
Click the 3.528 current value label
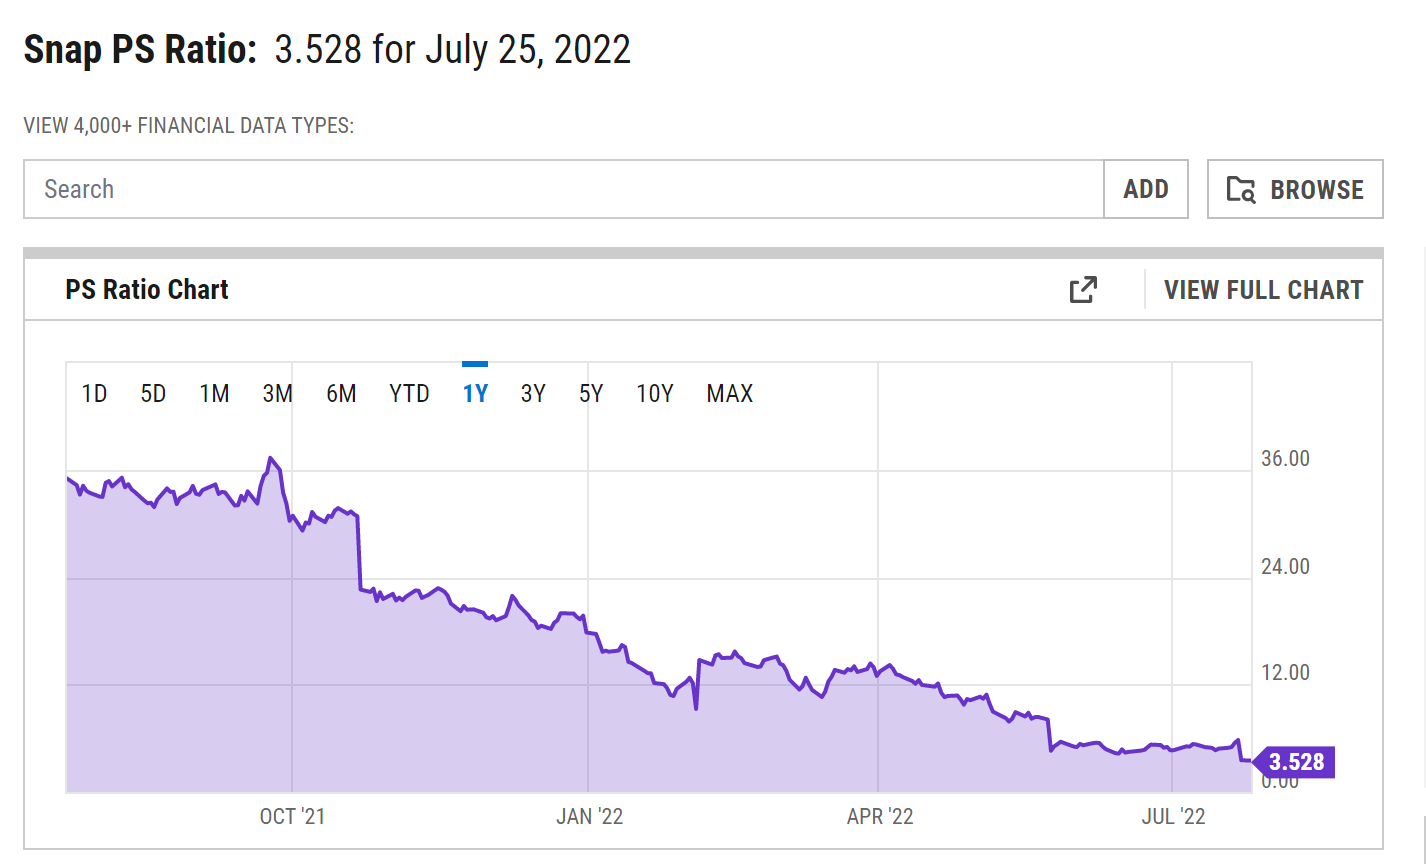click(x=1296, y=763)
